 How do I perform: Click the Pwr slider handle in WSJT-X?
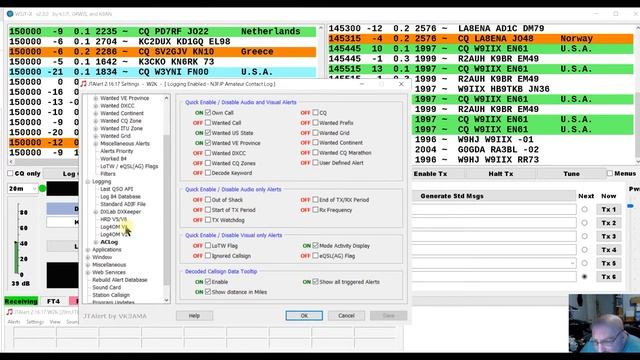click(631, 206)
